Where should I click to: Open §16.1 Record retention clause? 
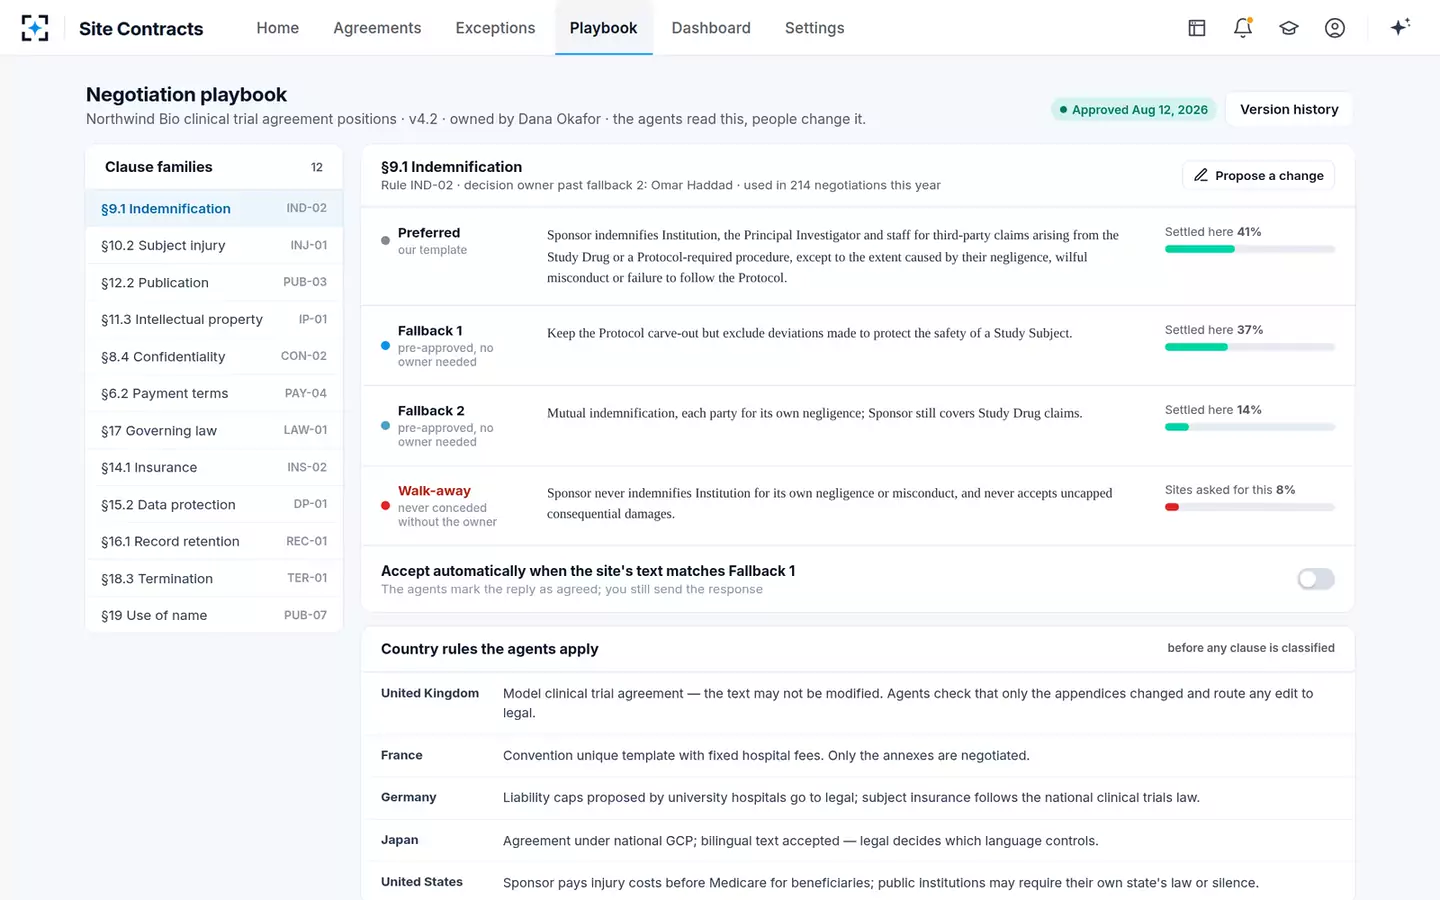[x=214, y=541]
